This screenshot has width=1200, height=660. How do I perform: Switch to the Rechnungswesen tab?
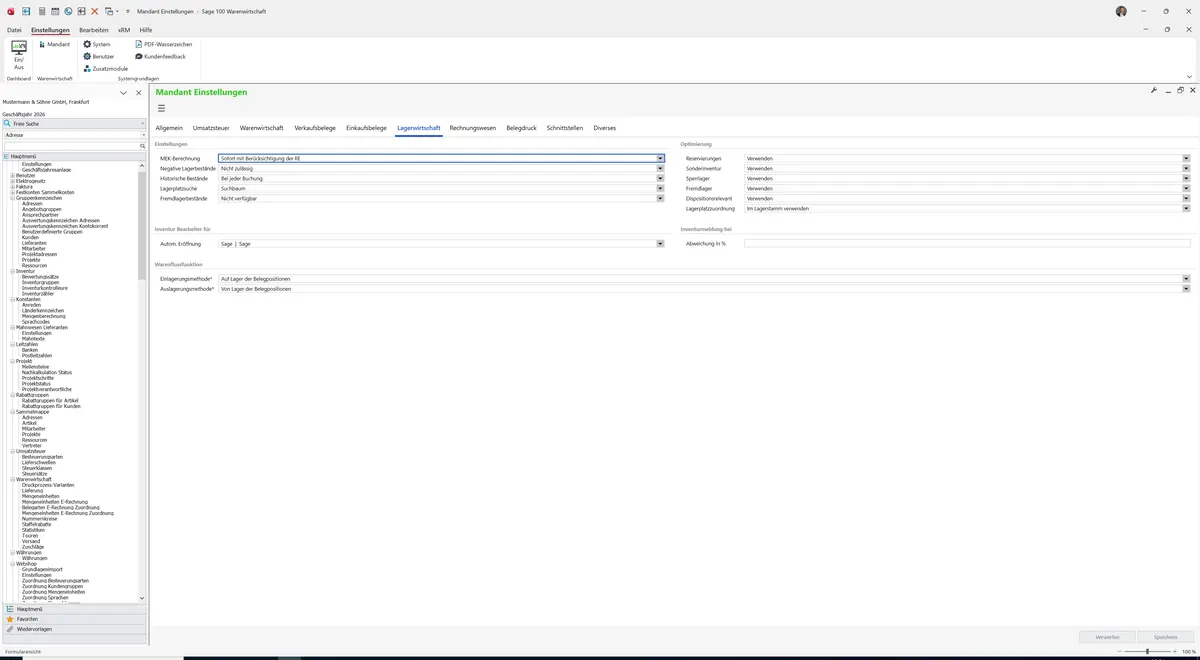coord(473,128)
